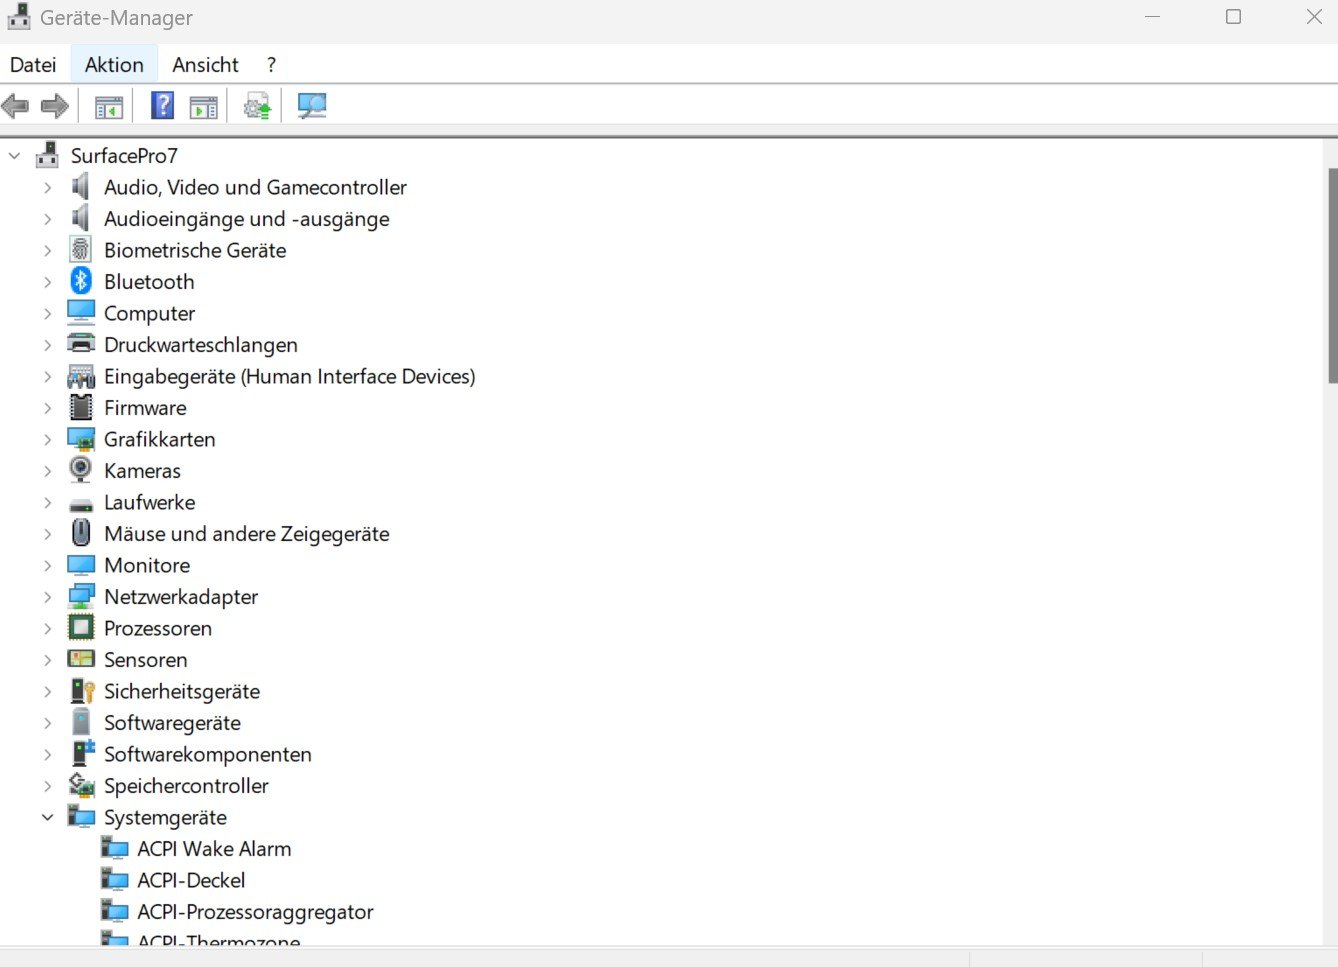Select the Systemgeräte label
This screenshot has height=967, width=1338.
(165, 817)
